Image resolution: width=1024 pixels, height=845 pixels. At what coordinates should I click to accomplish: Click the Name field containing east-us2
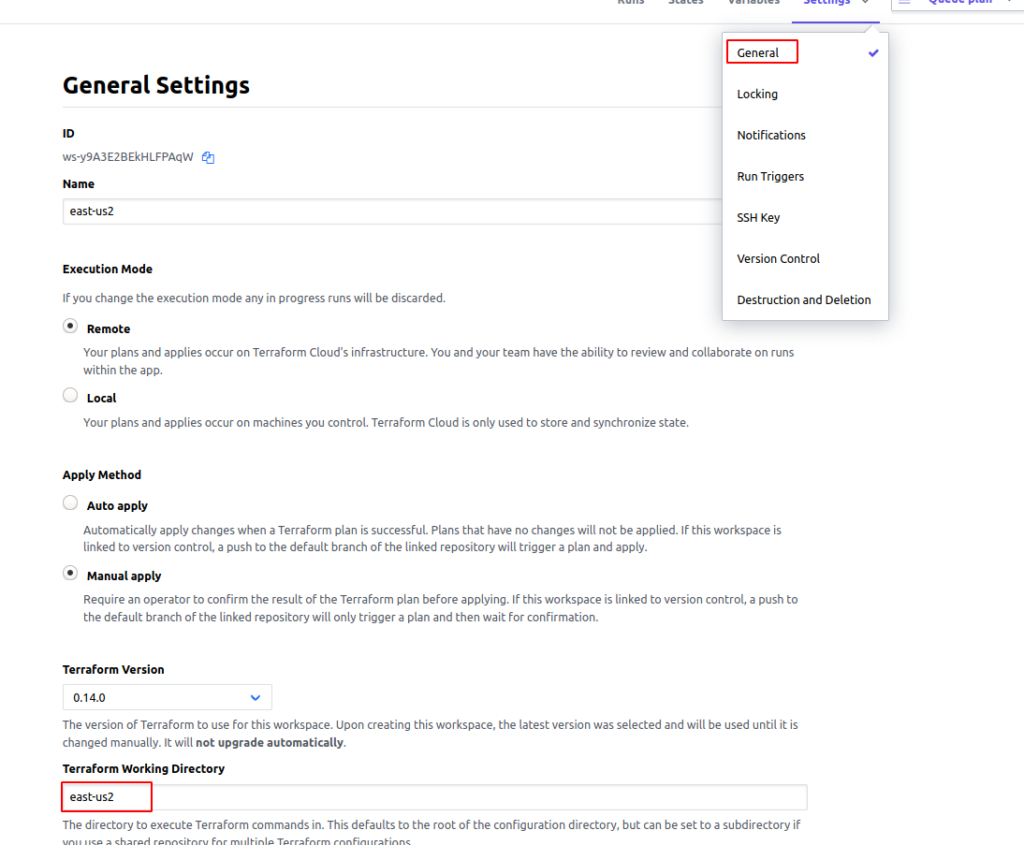pyautogui.click(x=392, y=212)
